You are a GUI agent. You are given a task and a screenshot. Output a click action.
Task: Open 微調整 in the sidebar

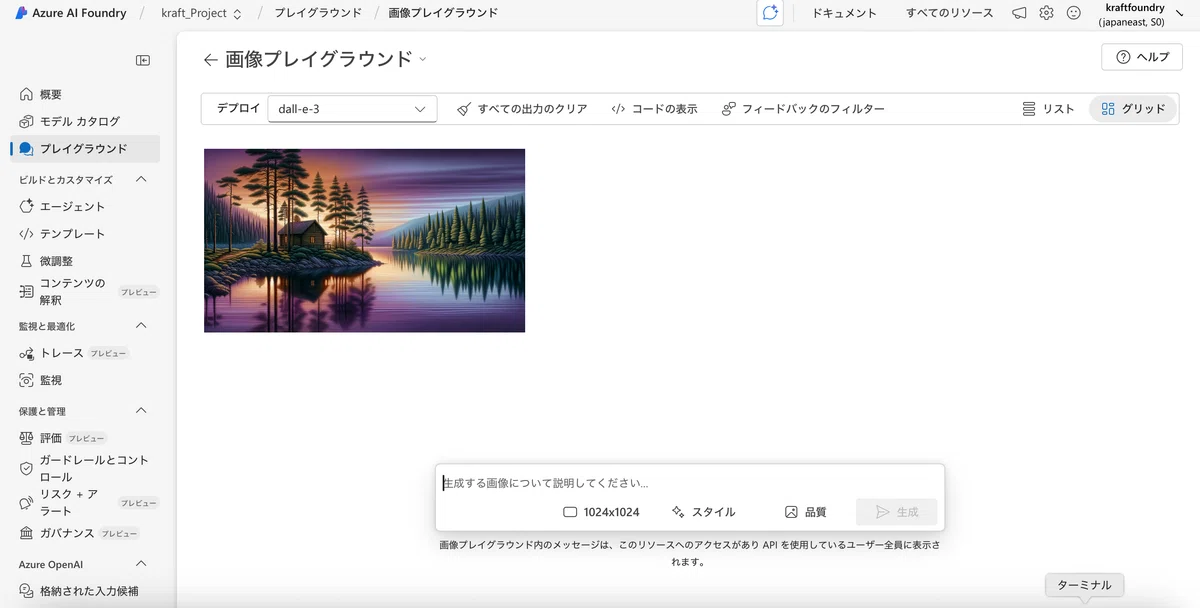[x=85, y=260]
